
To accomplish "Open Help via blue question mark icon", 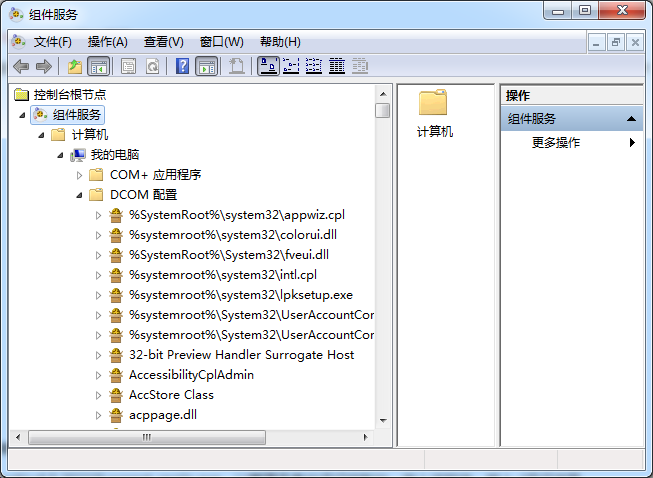I will click(x=182, y=66).
